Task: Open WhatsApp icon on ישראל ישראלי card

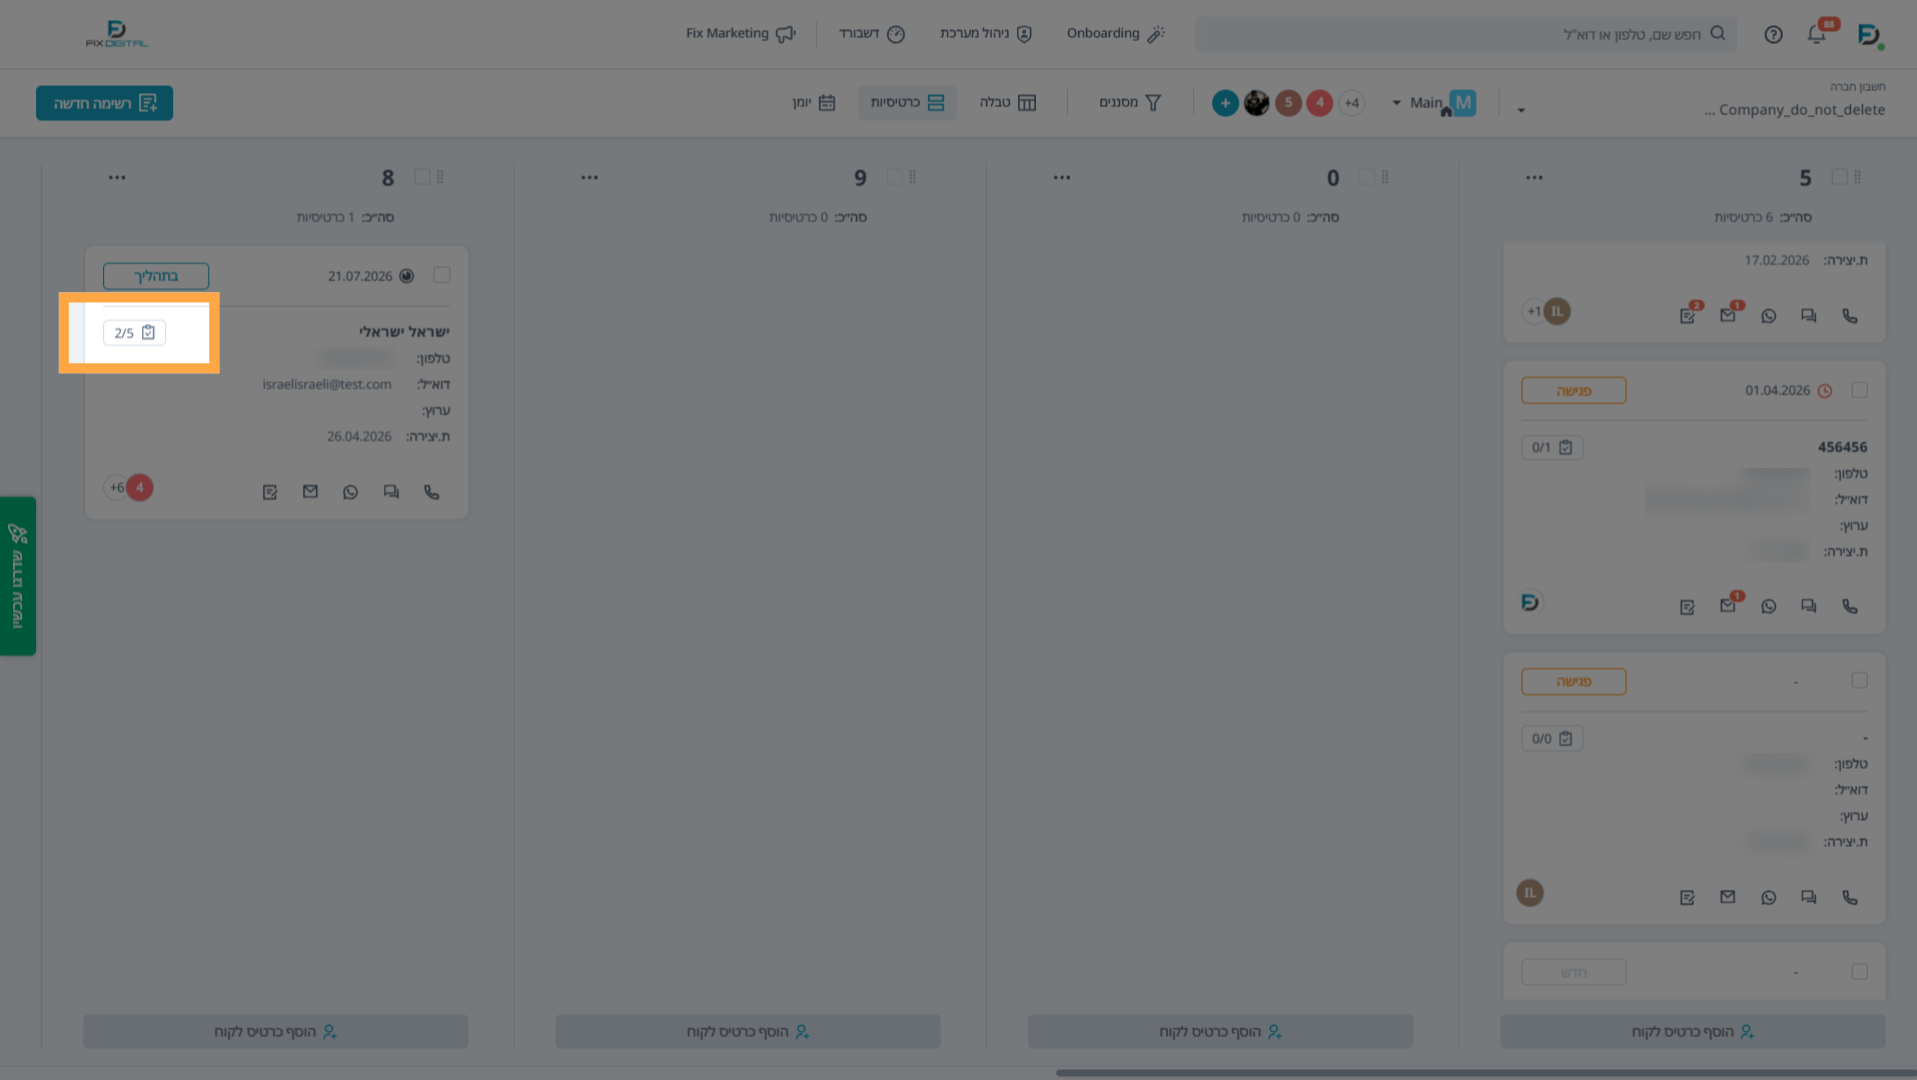Action: pyautogui.click(x=350, y=492)
